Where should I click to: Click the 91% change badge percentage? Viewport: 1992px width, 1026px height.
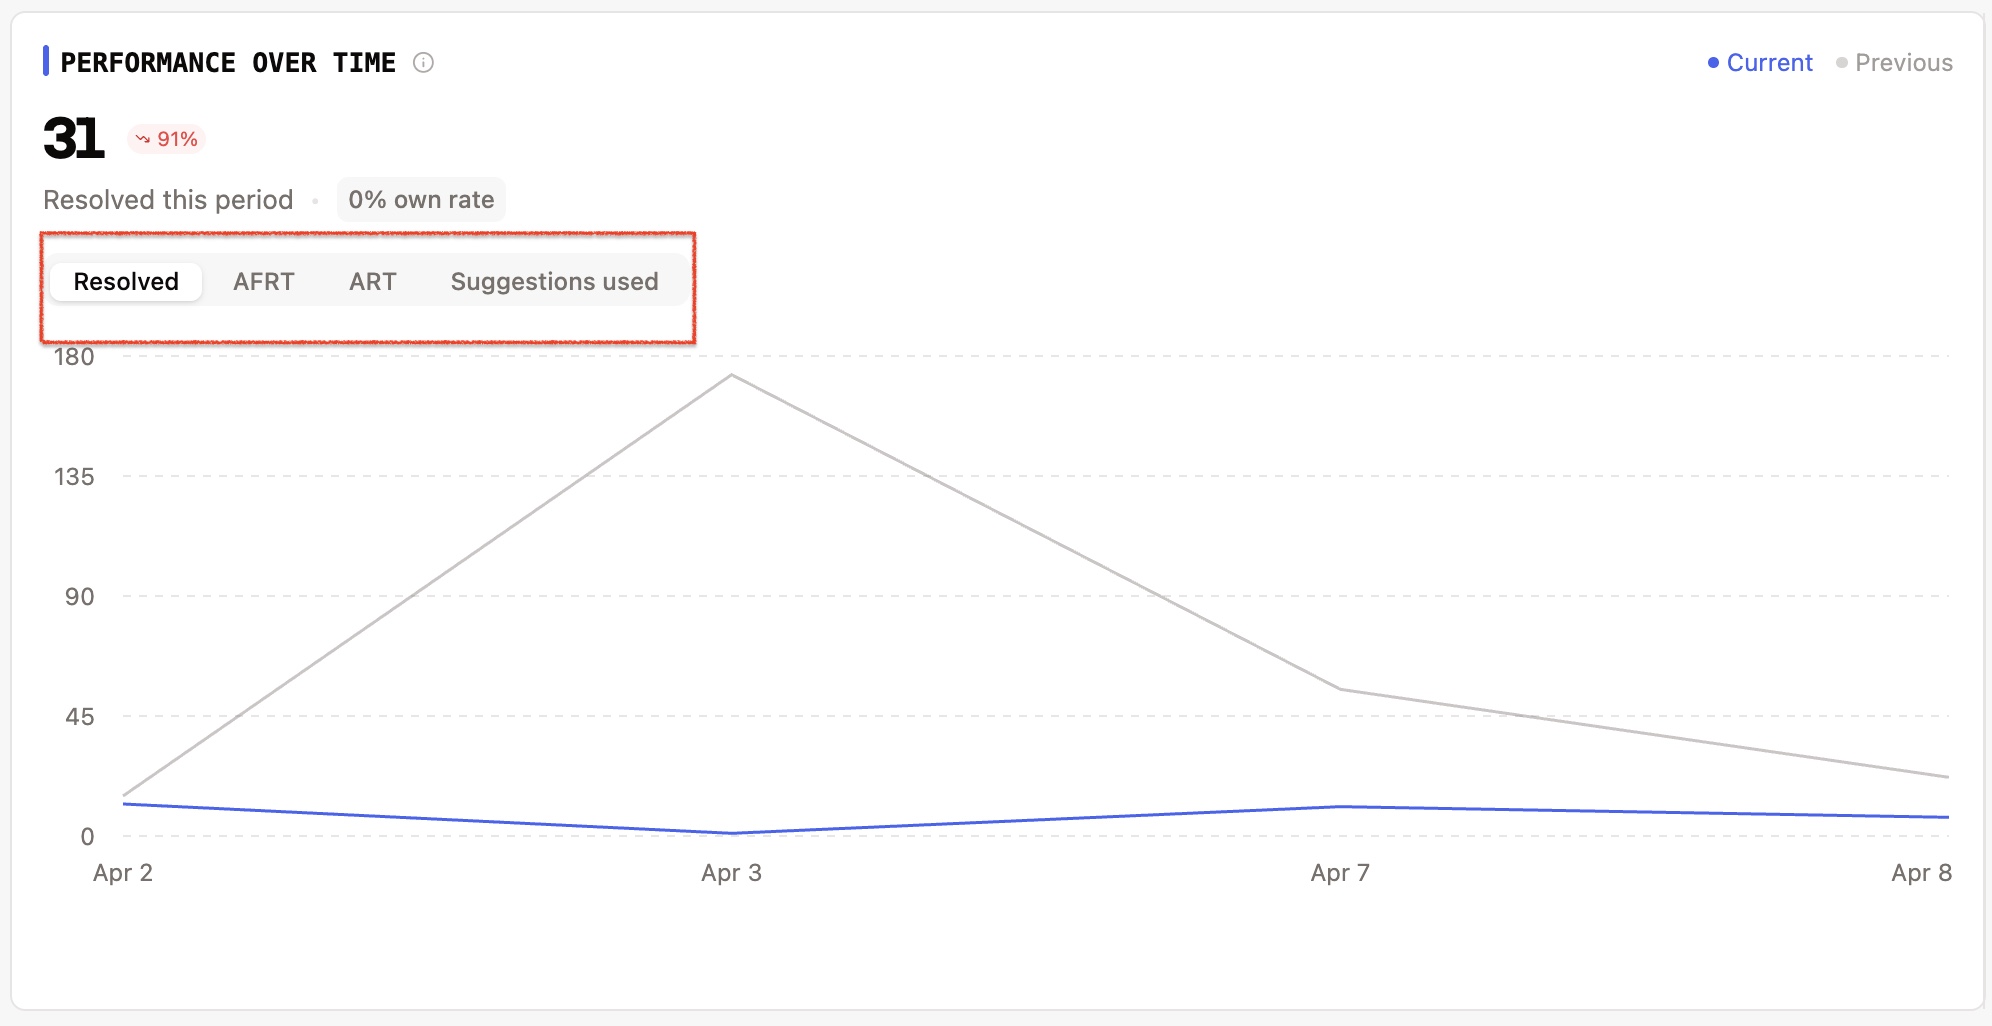177,139
